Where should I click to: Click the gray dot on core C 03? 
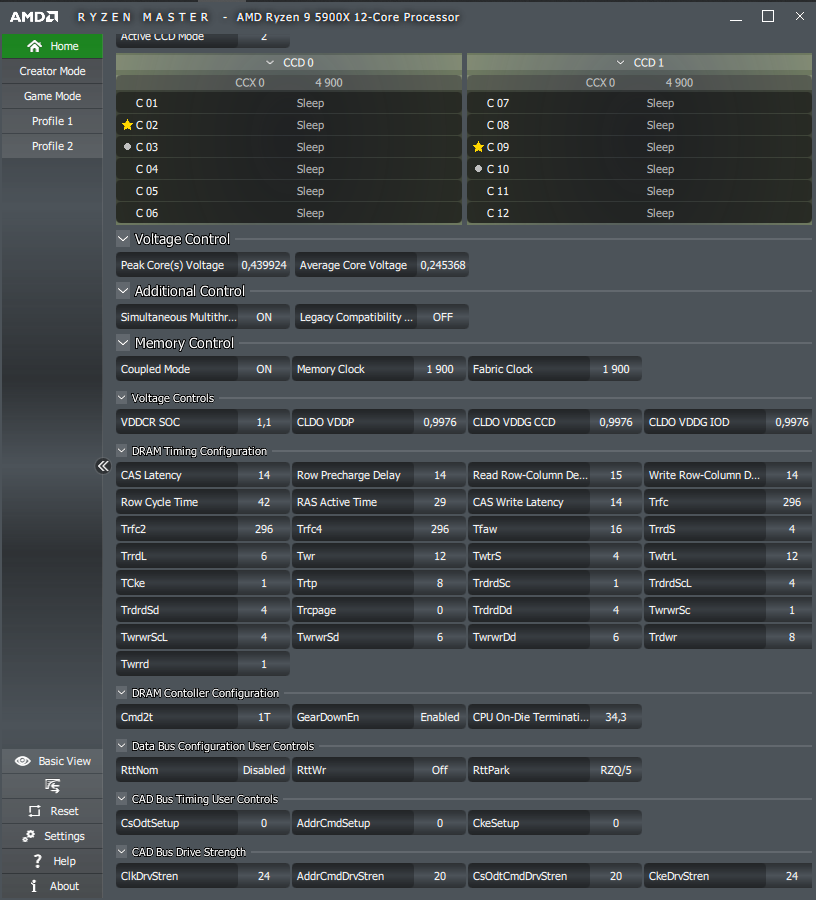point(127,147)
